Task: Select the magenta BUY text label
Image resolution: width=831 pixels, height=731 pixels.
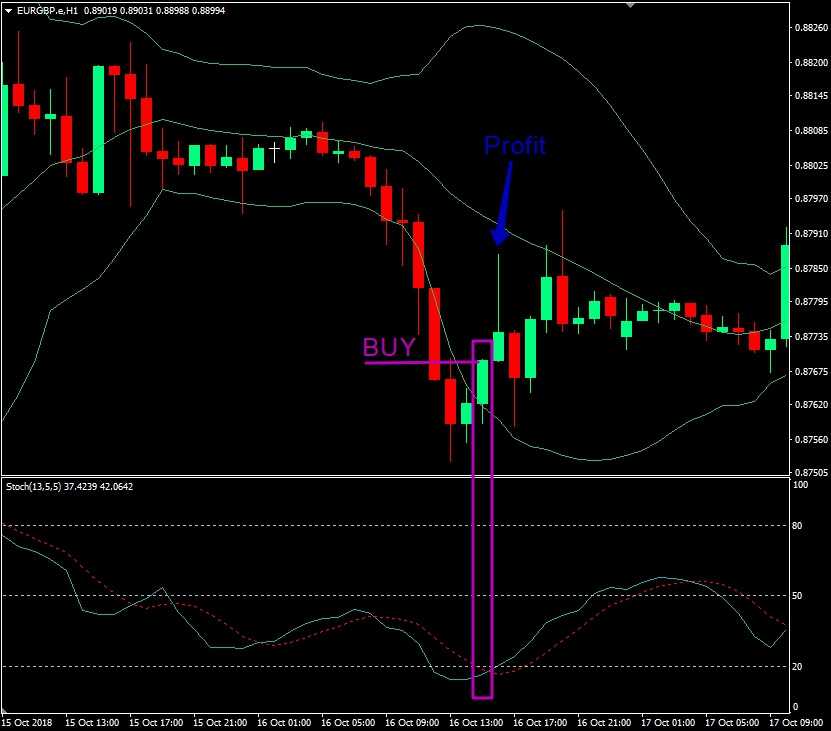Action: 388,347
